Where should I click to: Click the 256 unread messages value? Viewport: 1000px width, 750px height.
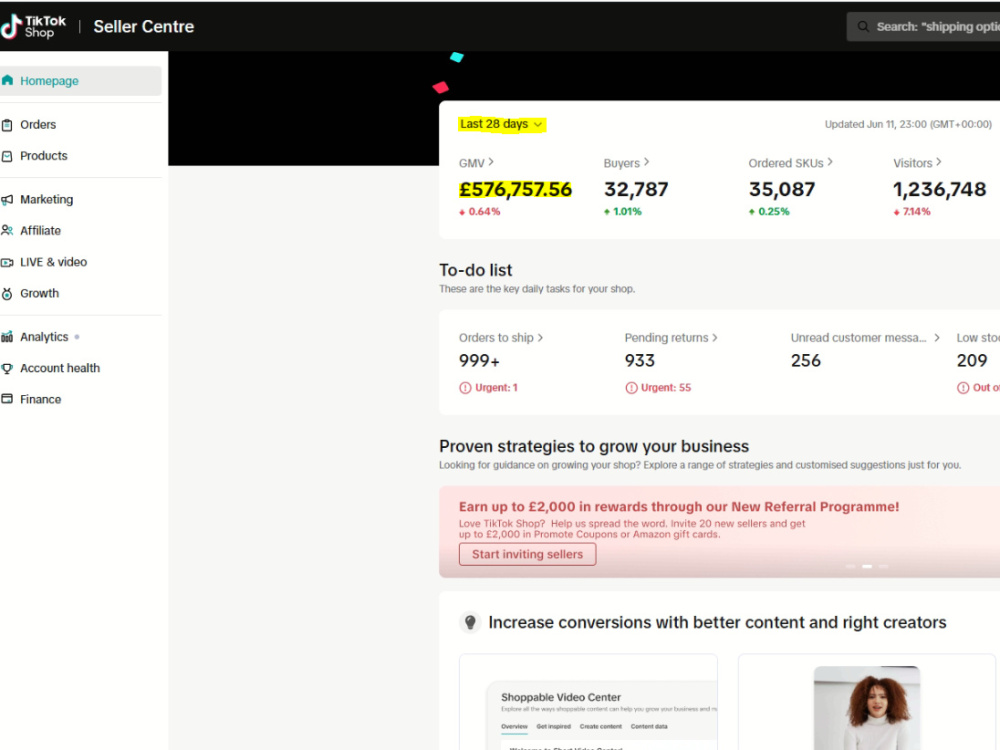click(x=805, y=361)
